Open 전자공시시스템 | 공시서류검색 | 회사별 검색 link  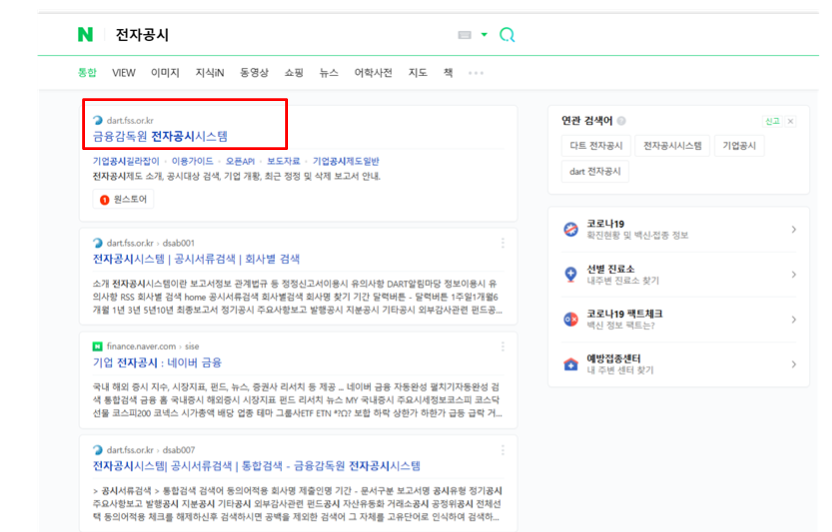(196, 259)
